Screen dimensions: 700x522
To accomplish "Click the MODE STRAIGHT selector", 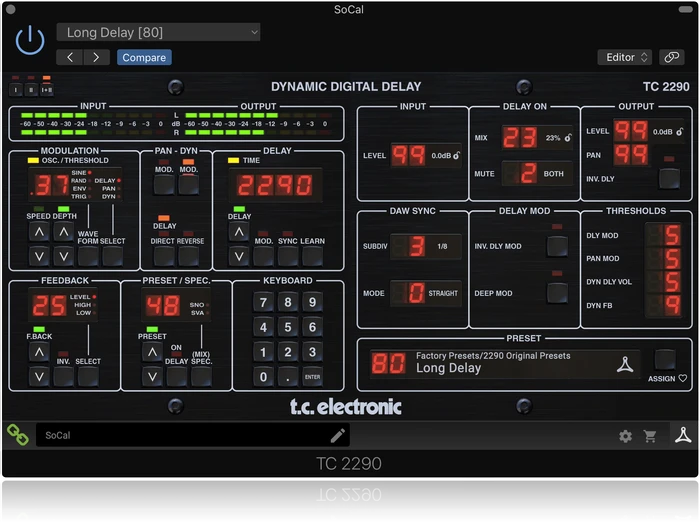I will (426, 293).
